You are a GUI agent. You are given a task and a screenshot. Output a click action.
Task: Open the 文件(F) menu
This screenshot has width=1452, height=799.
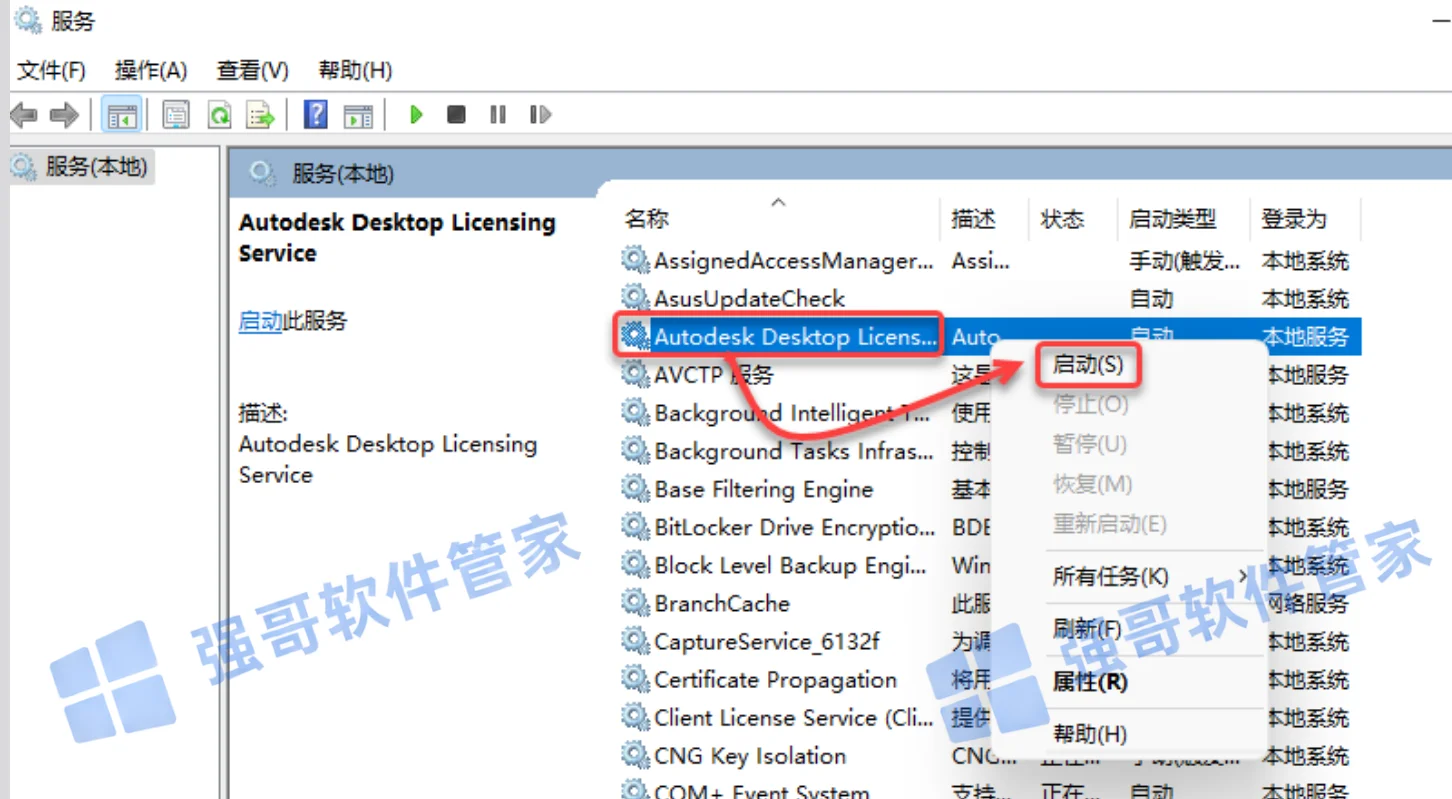(x=52, y=71)
